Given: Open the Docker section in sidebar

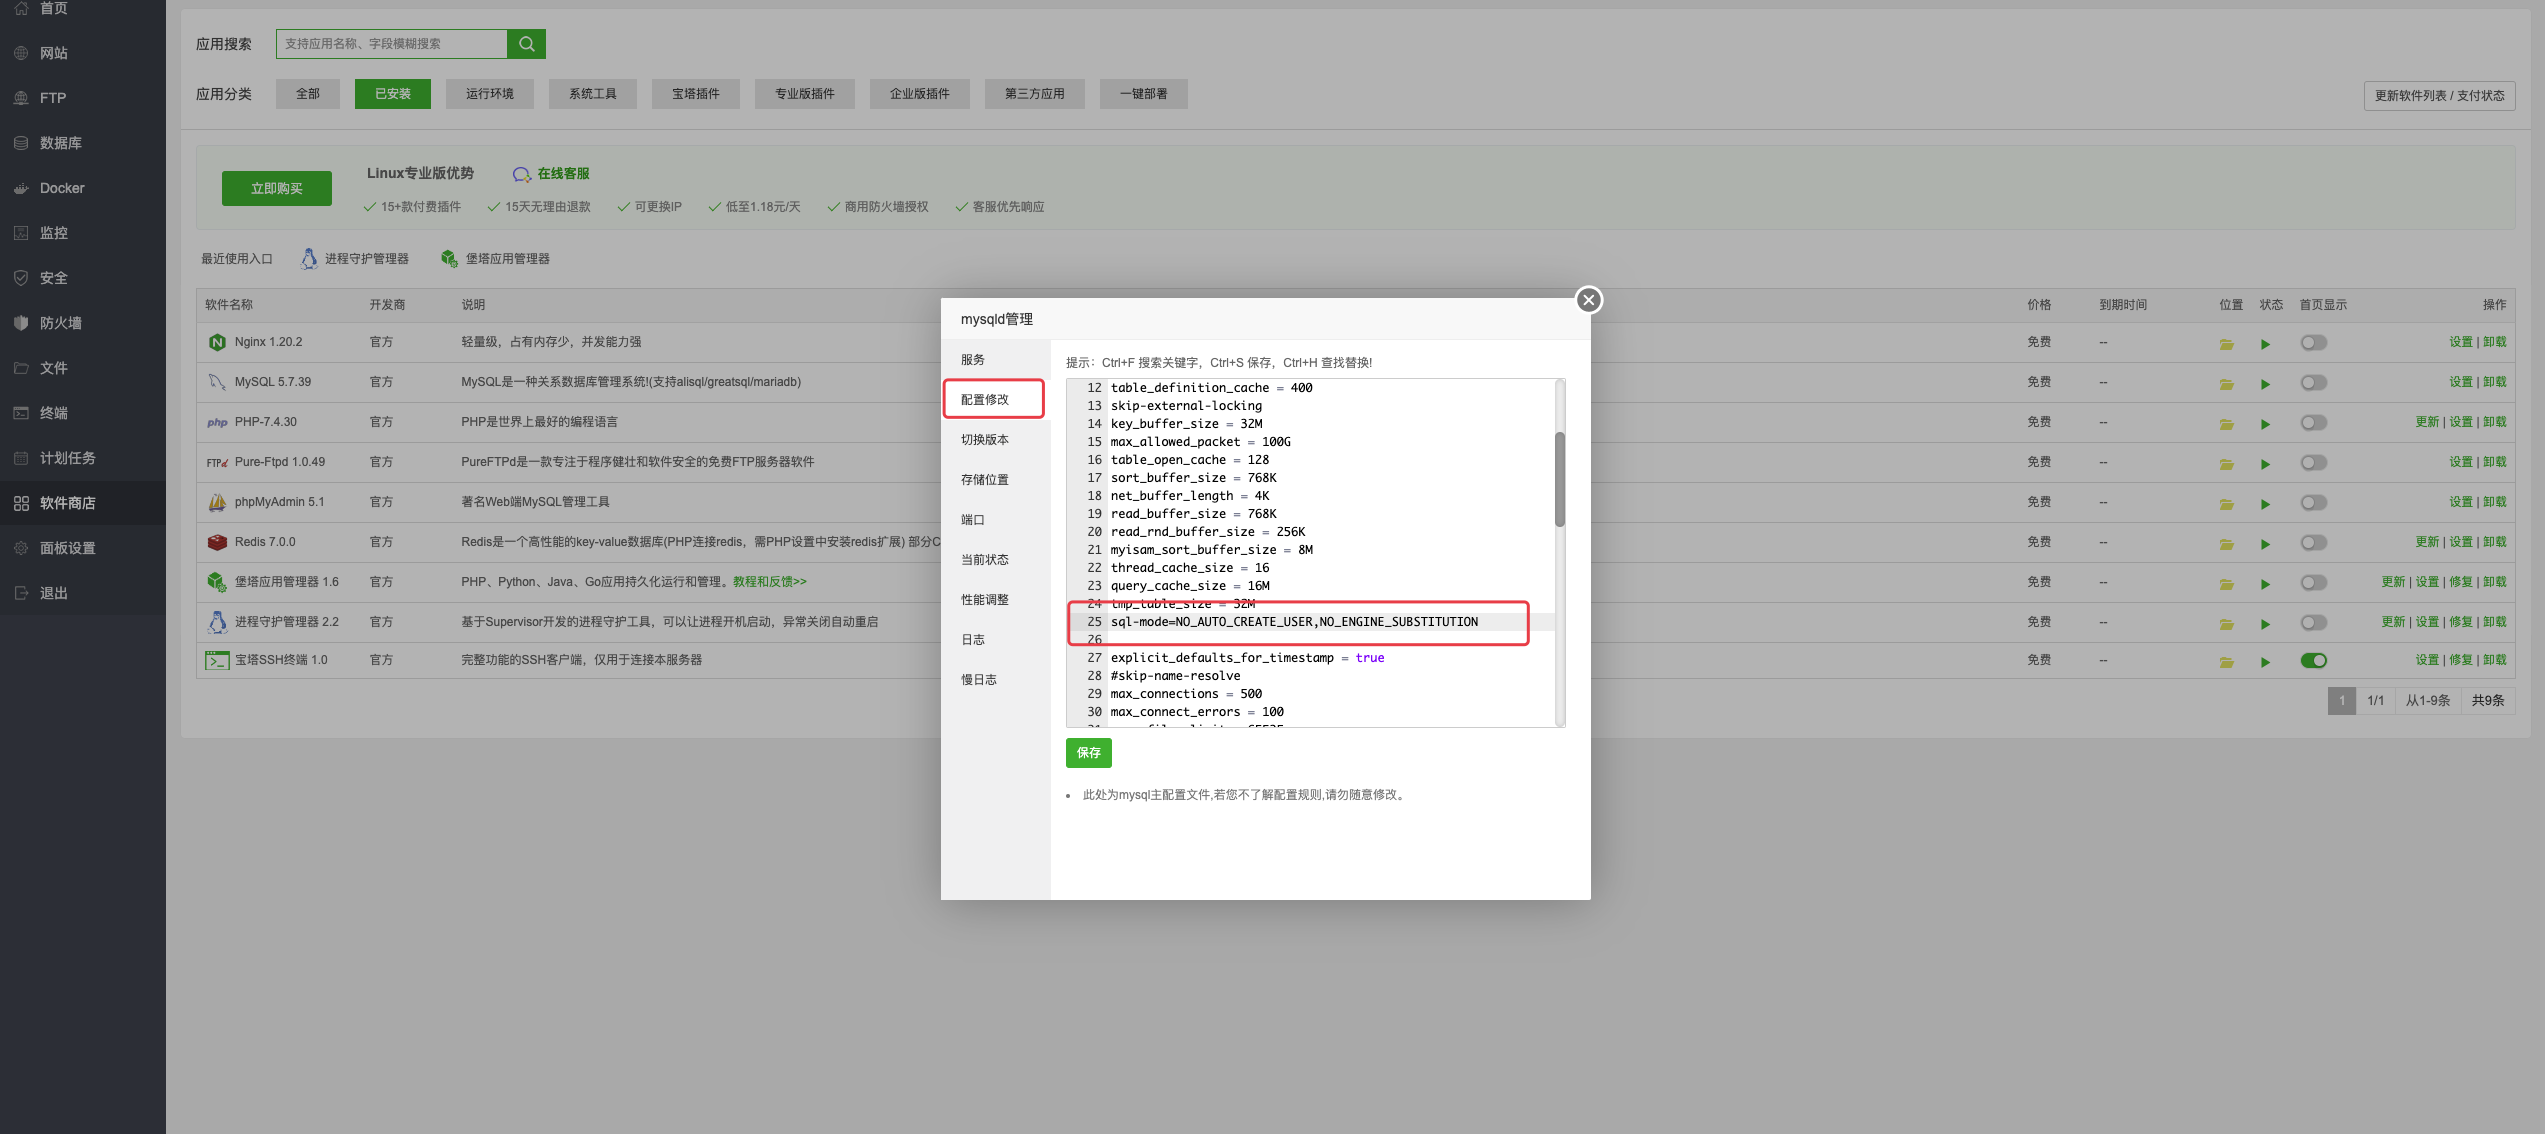Looking at the screenshot, I should (61, 187).
